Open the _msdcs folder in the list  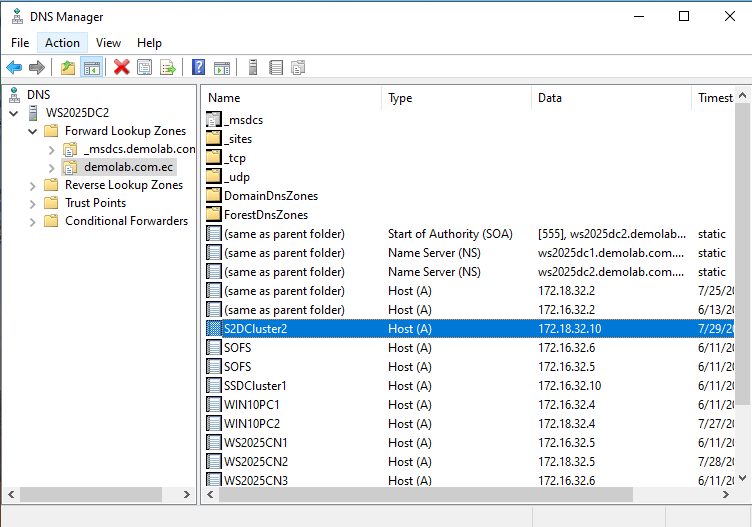243,120
